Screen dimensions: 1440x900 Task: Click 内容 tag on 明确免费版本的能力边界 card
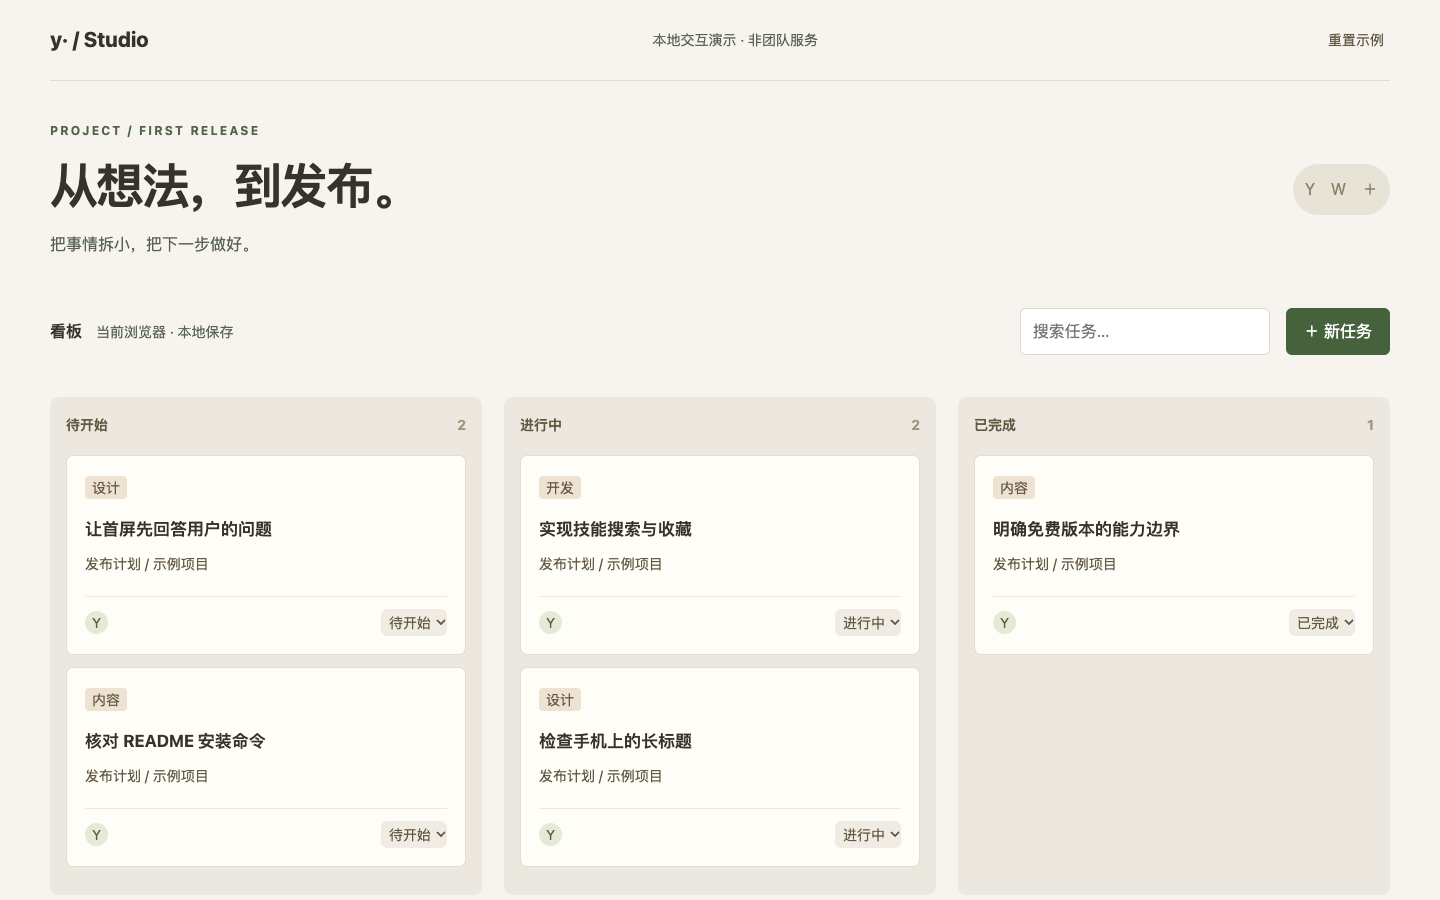(x=1014, y=488)
